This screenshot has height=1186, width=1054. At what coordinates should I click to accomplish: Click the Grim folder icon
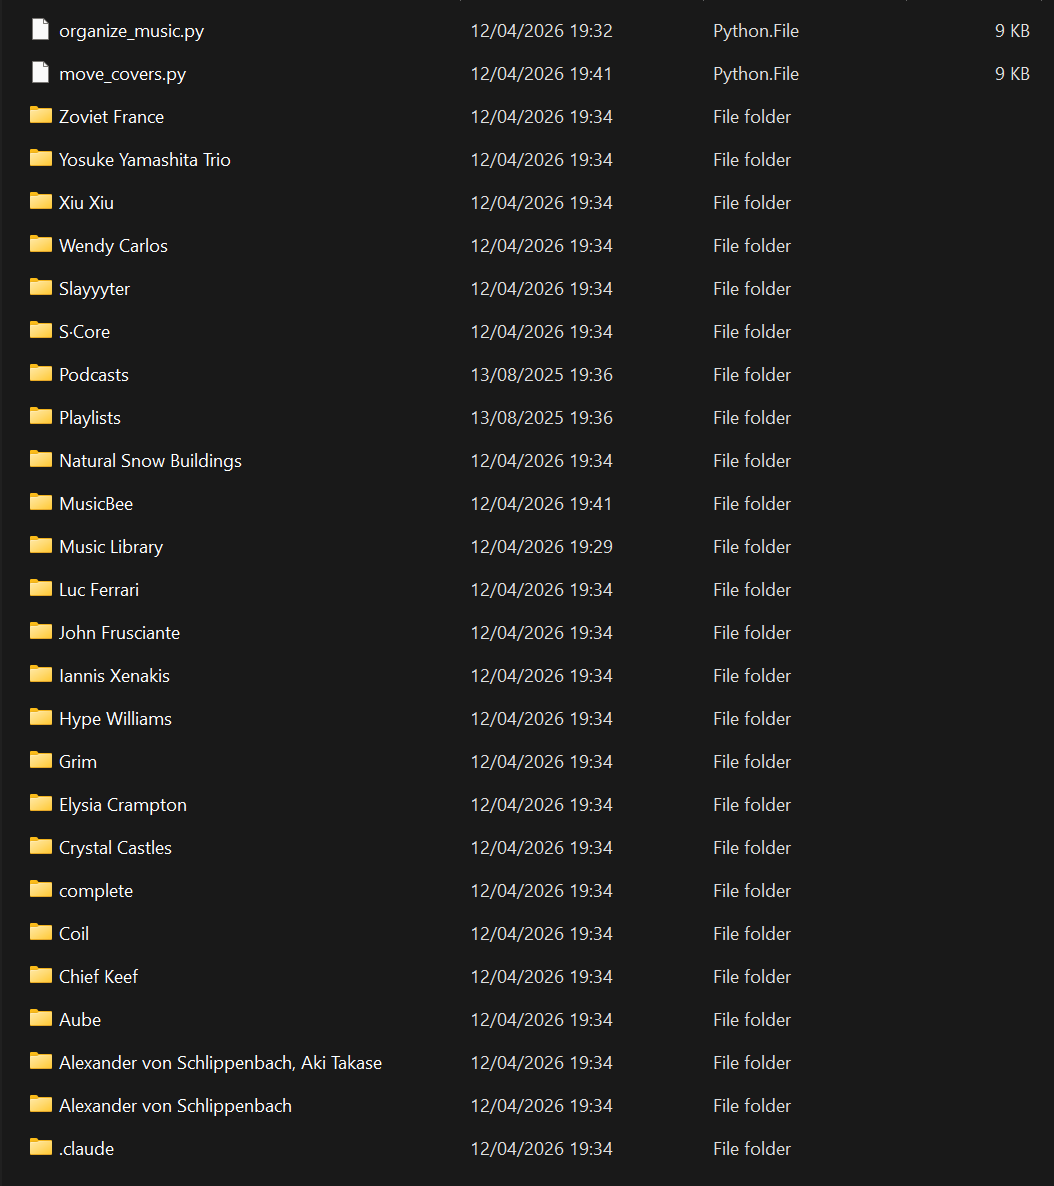click(41, 760)
